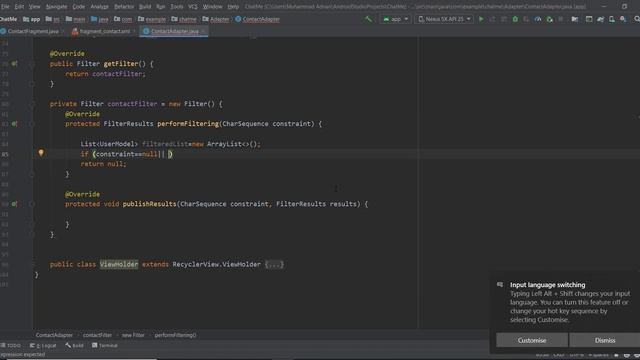The width and height of the screenshot is (640, 360).
Task: Open the Navigate menu
Action: click(56, 7)
